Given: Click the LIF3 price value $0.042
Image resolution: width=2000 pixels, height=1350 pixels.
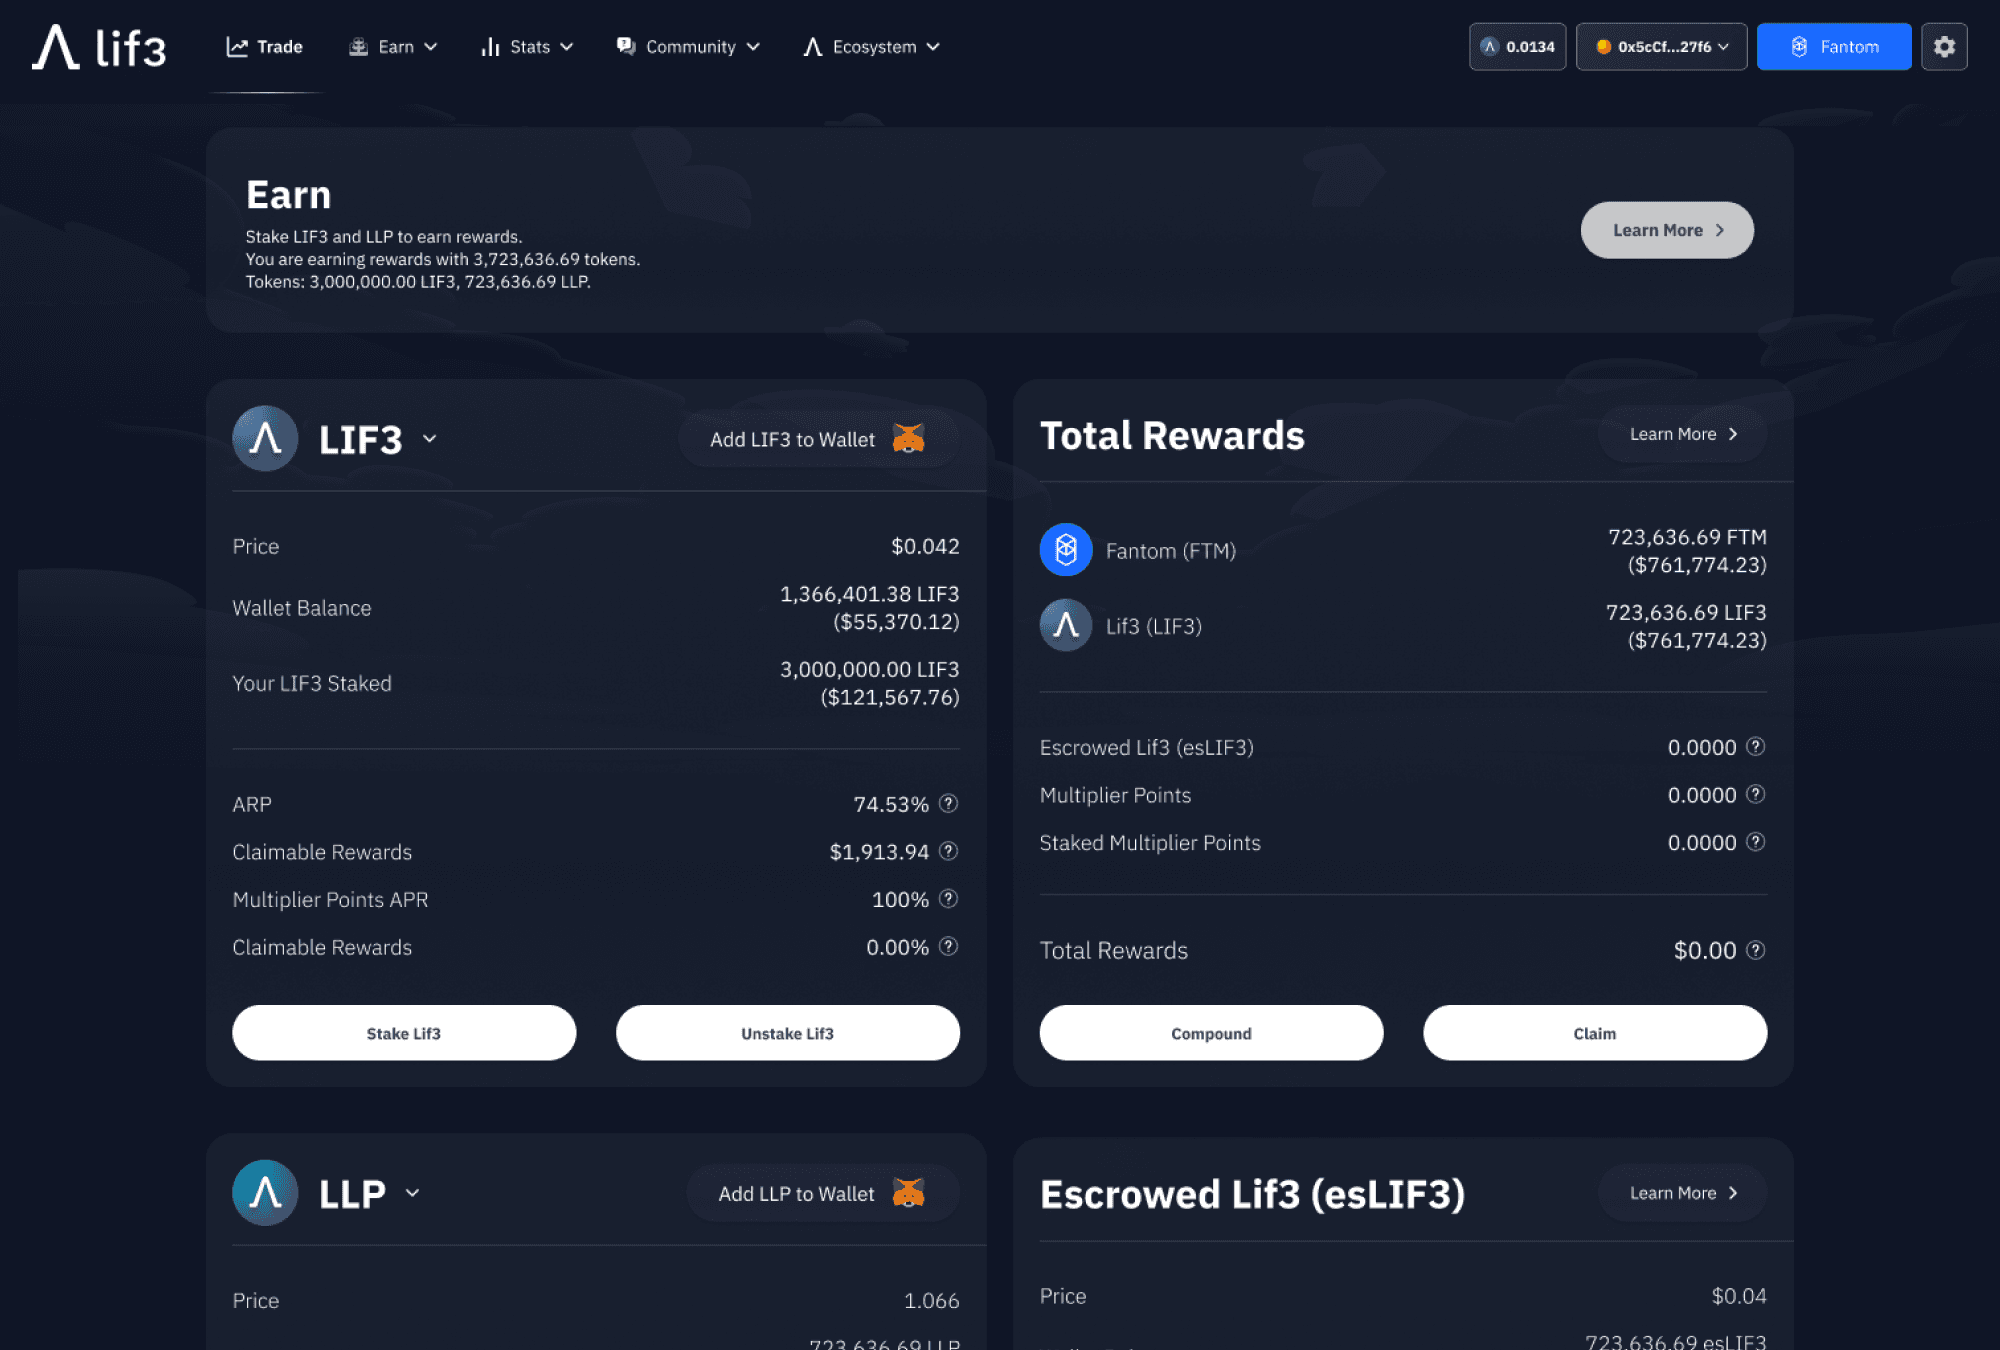Looking at the screenshot, I should [x=925, y=546].
